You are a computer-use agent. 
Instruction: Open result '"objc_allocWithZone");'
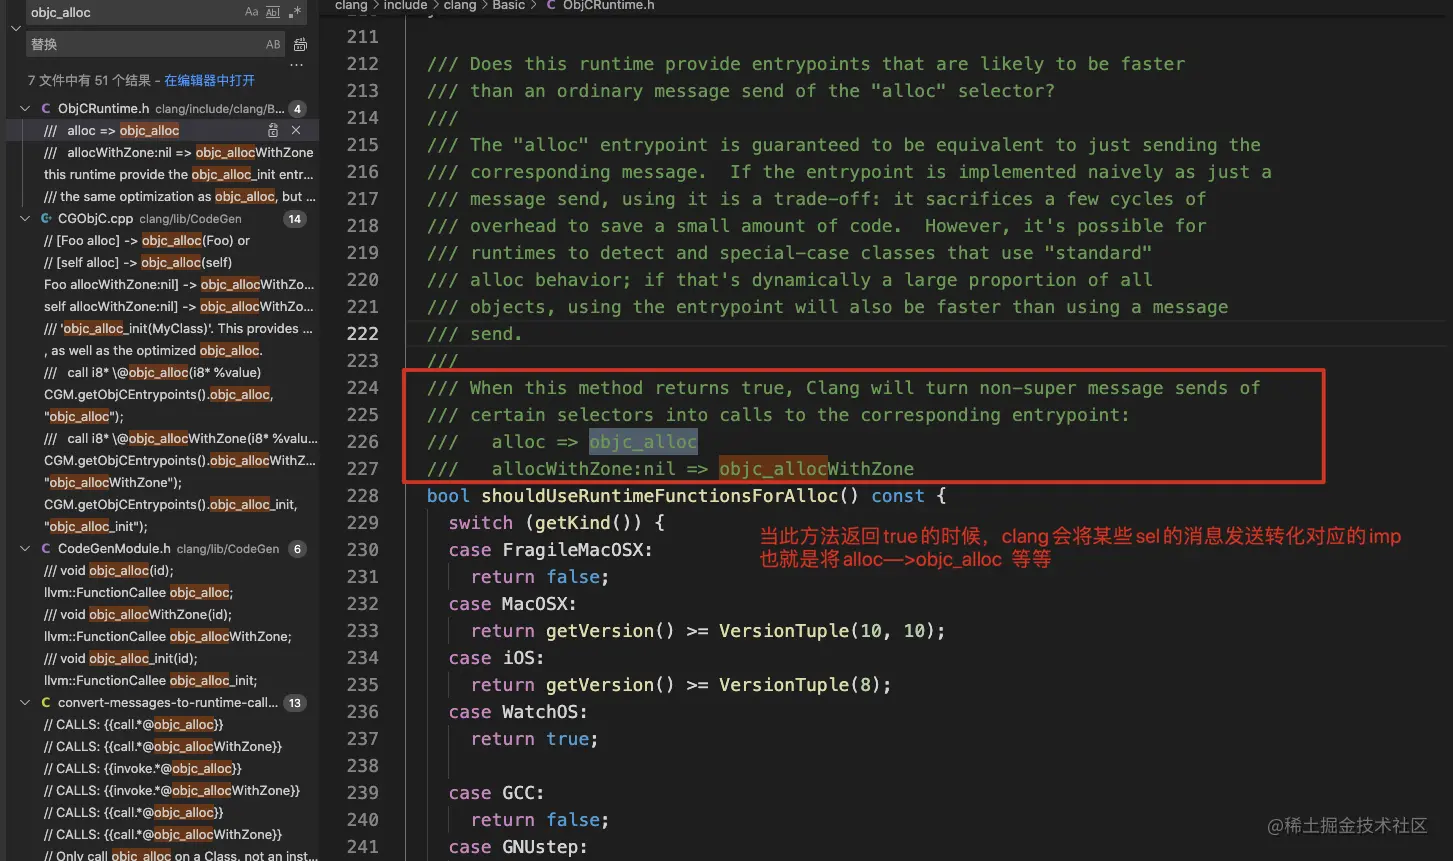tap(113, 483)
